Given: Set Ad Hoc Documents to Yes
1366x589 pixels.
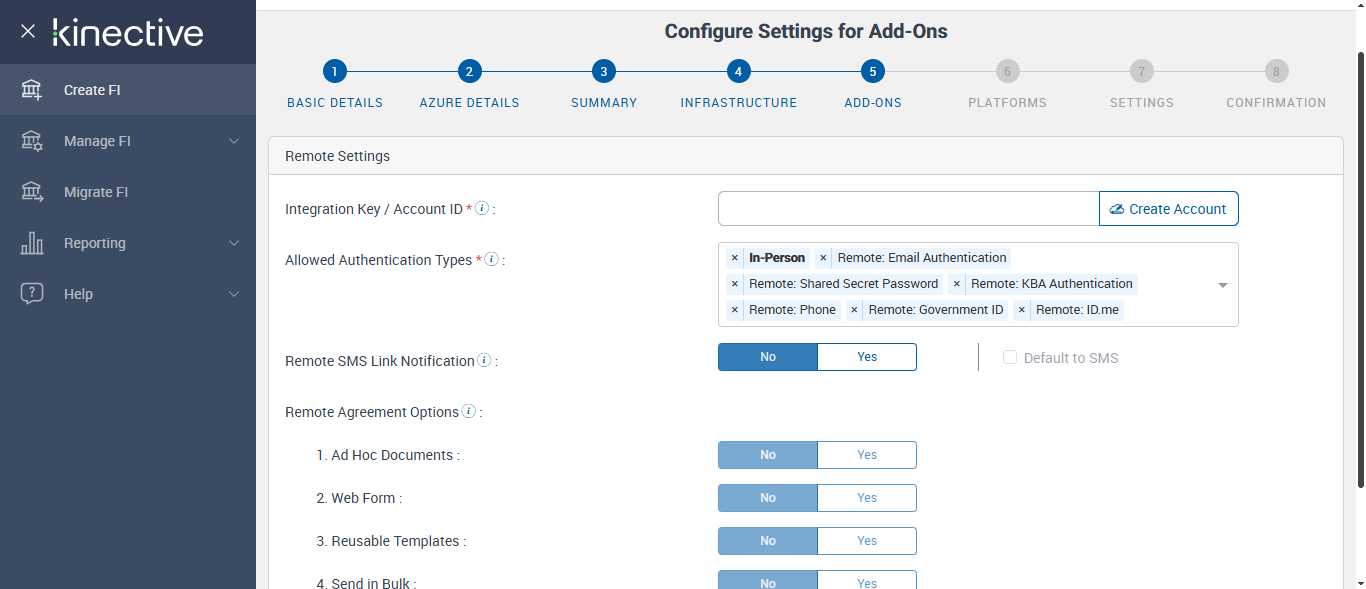Looking at the screenshot, I should (x=866, y=455).
